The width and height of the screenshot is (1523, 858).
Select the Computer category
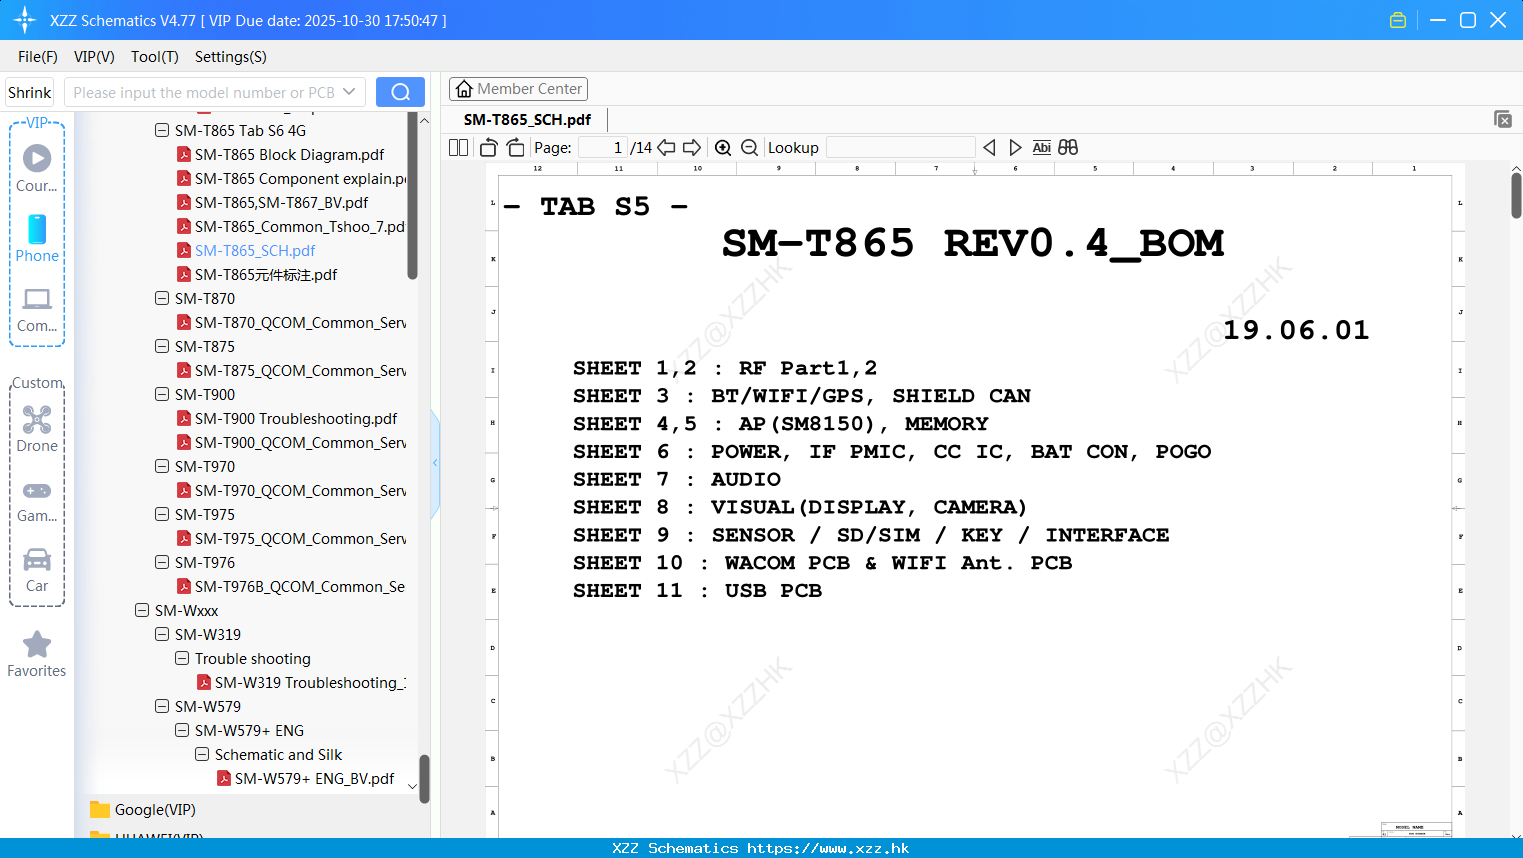37,310
